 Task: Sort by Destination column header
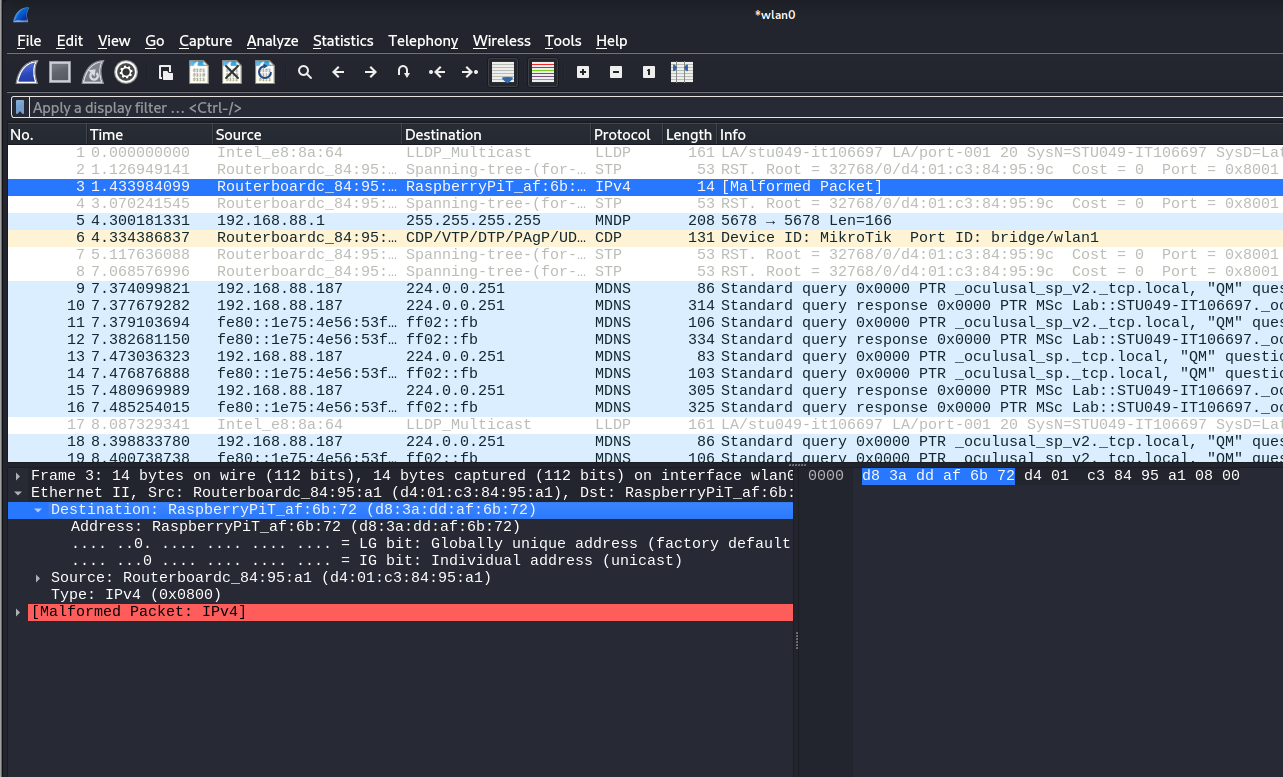click(495, 135)
